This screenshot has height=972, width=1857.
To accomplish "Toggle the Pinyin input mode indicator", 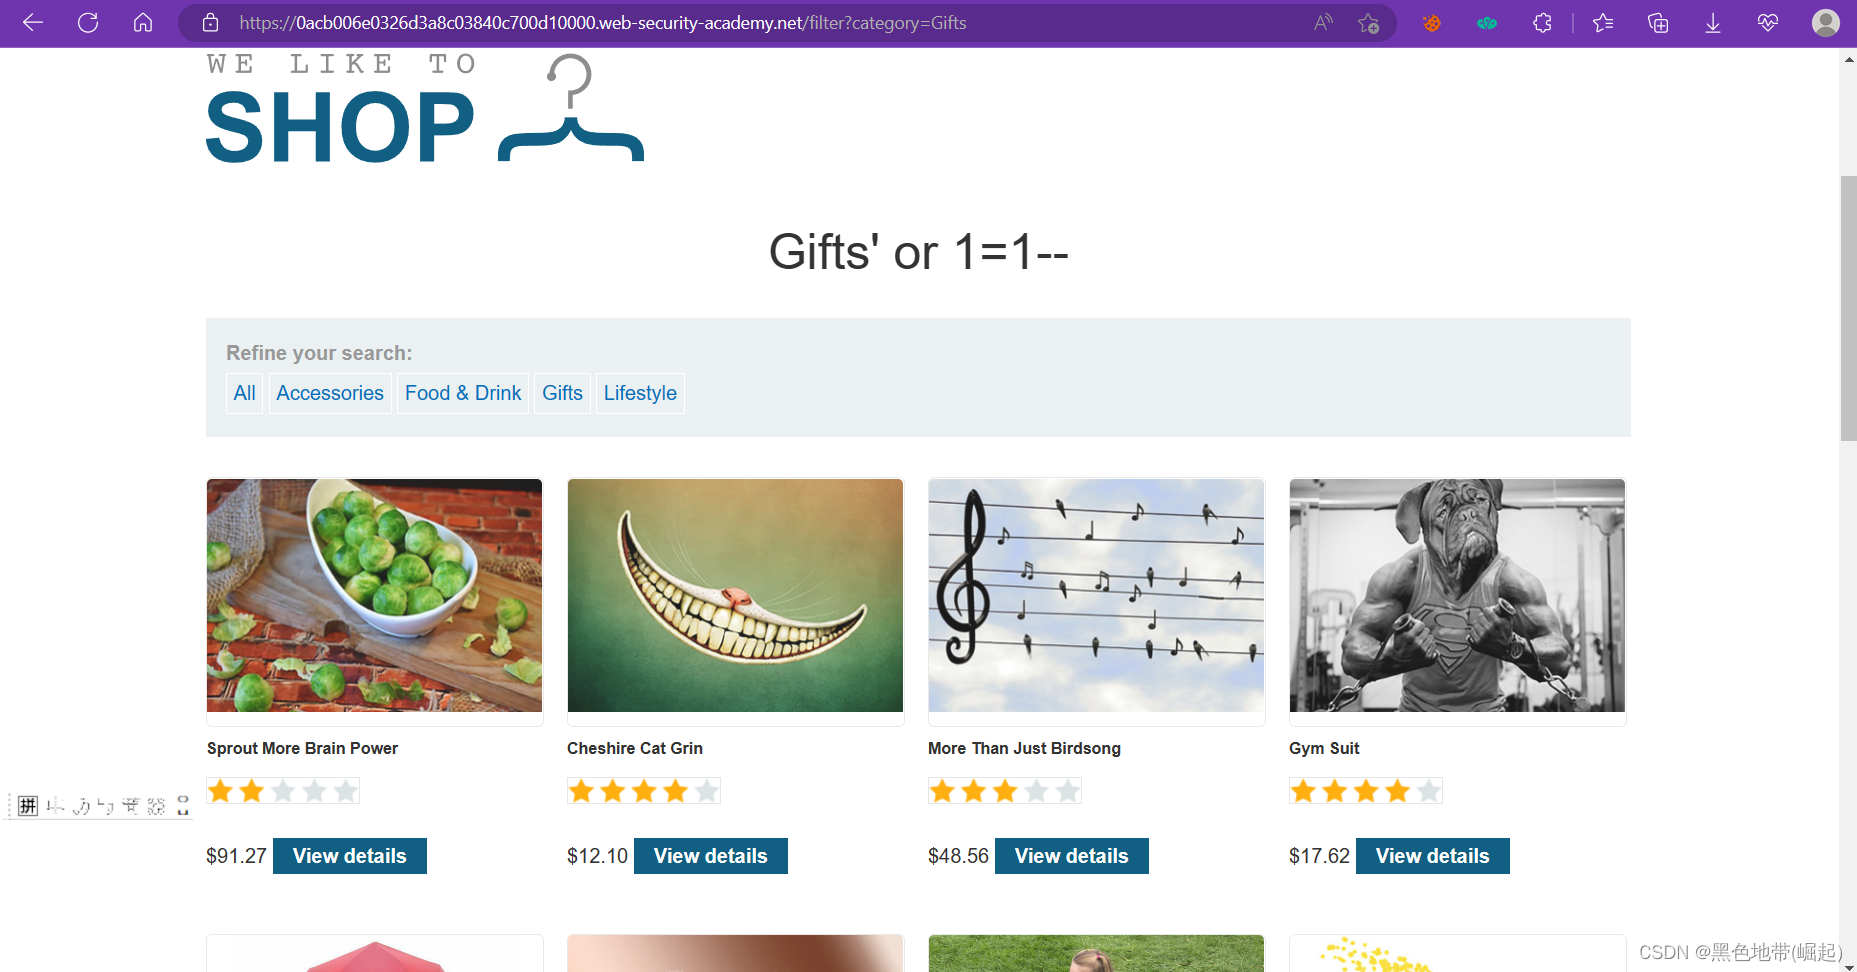I will pos(28,806).
